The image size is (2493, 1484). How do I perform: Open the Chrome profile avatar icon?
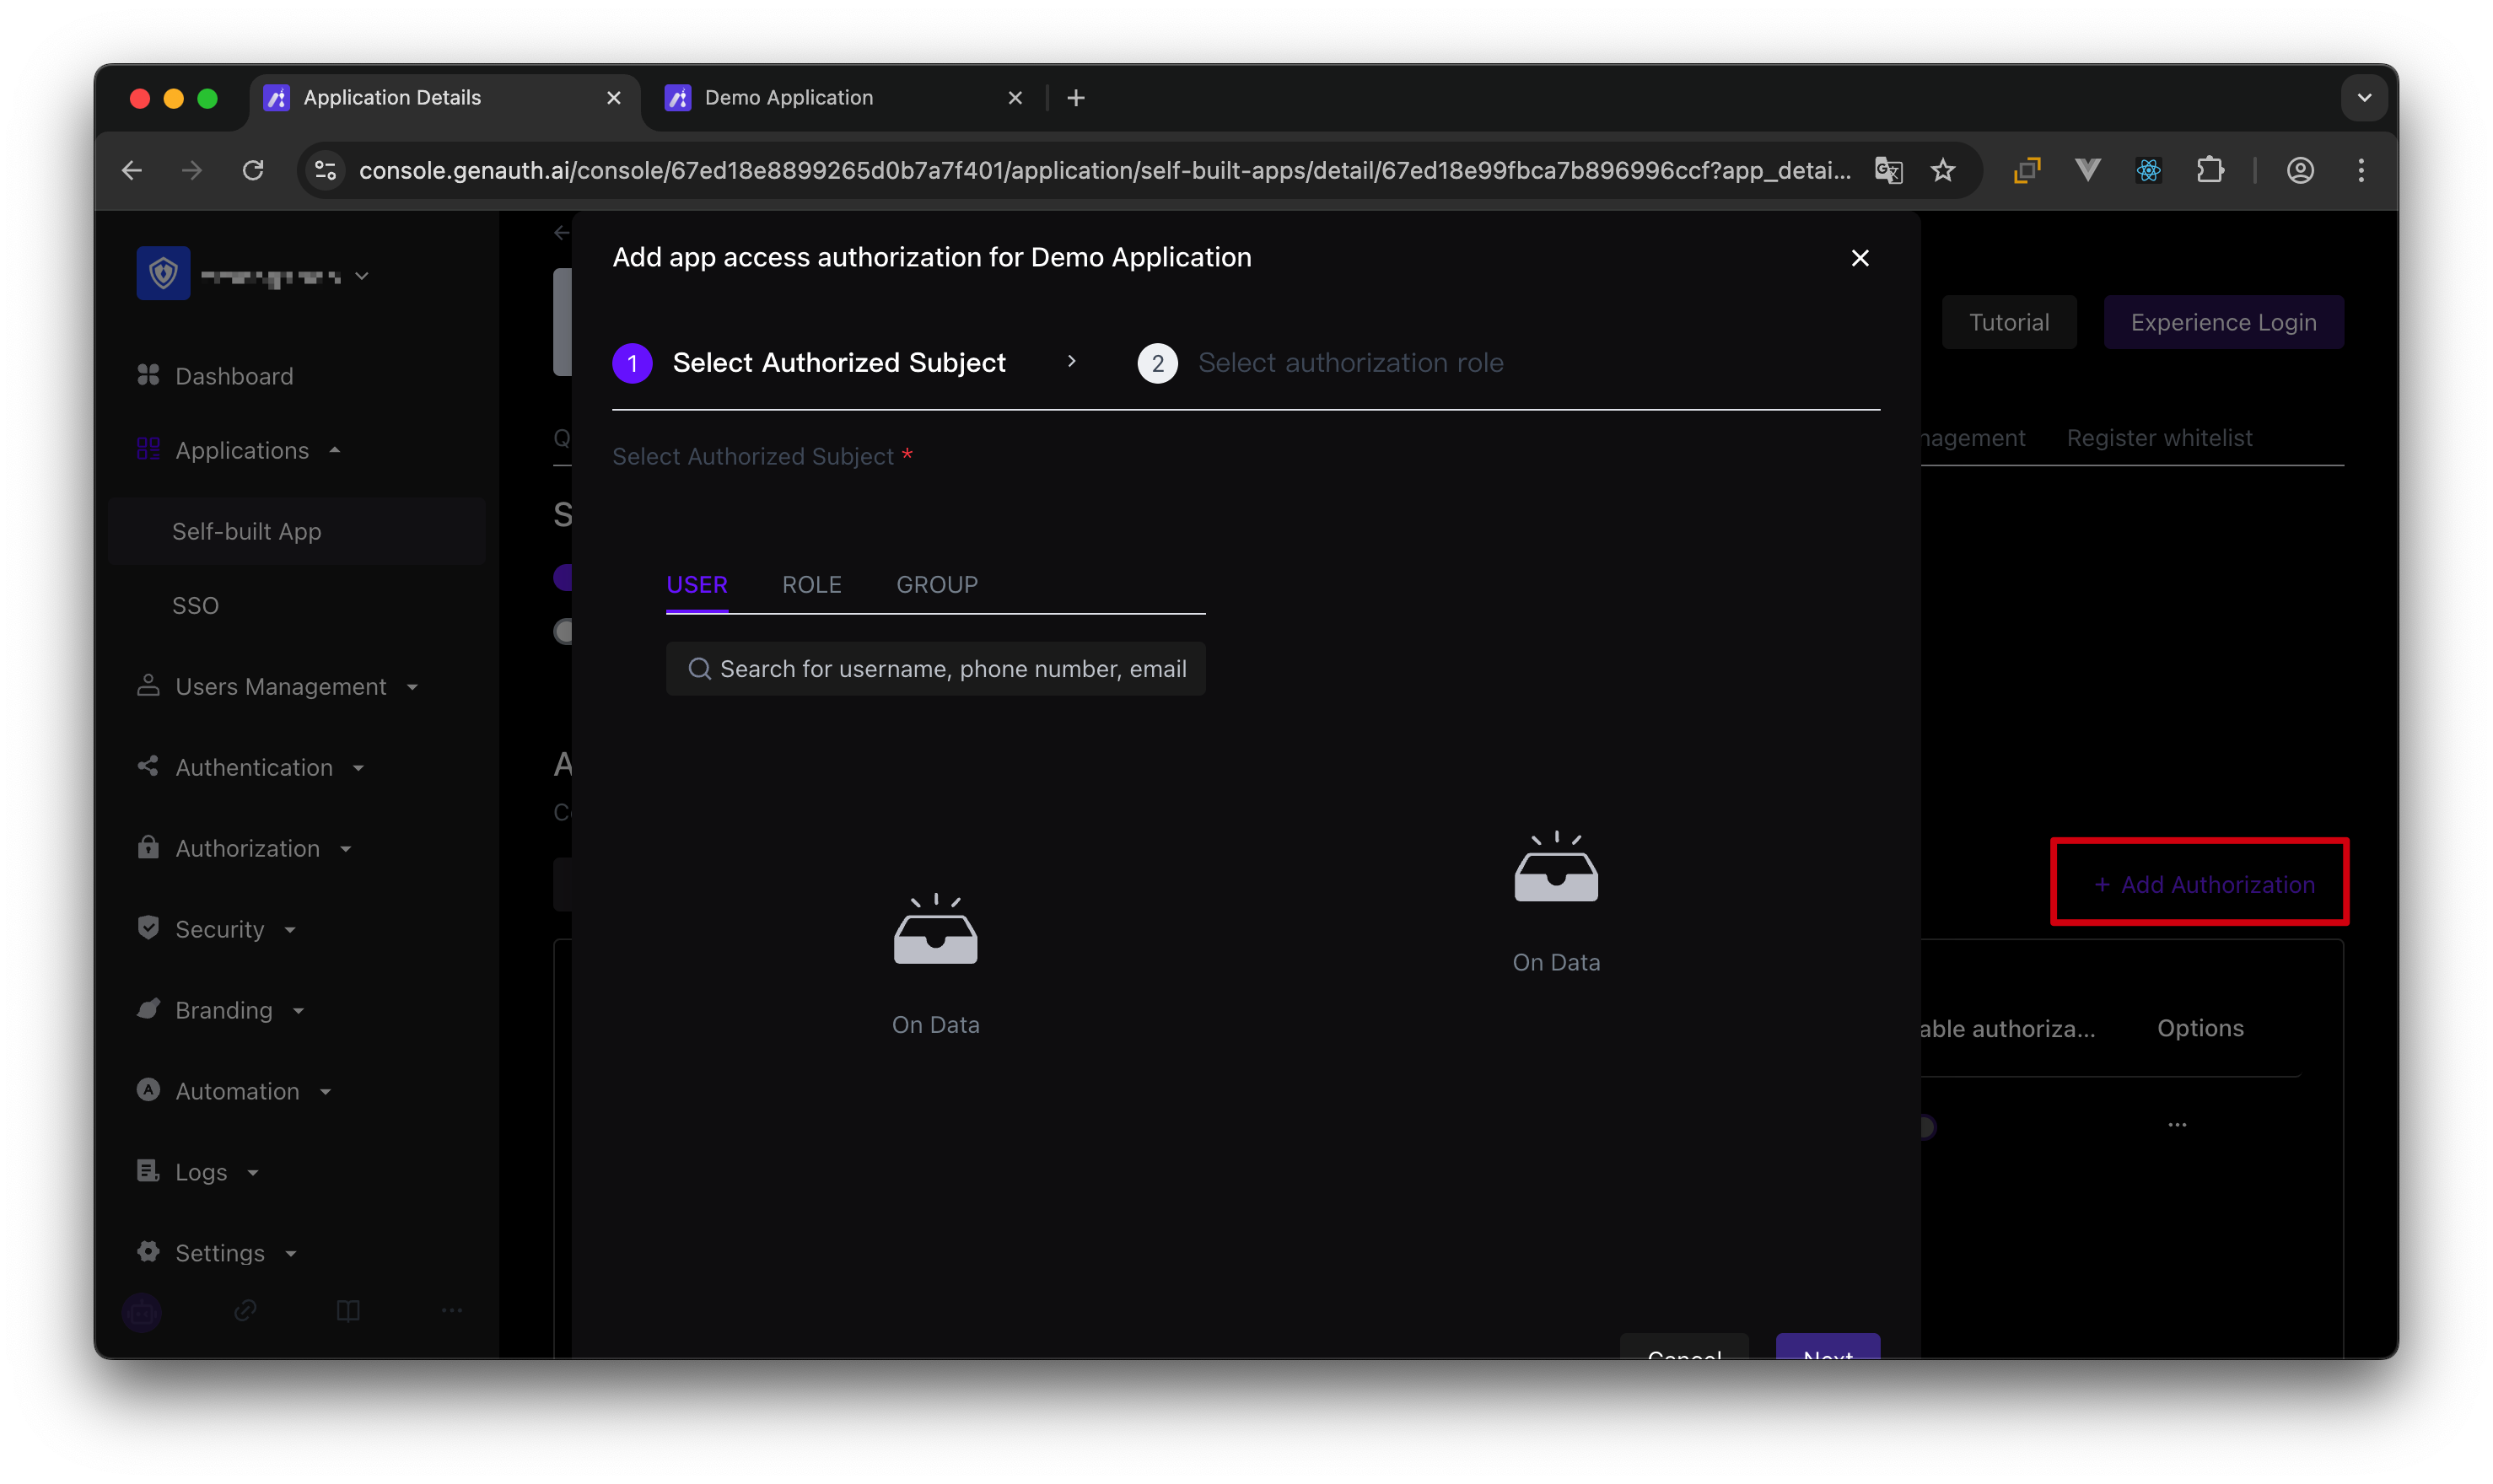pos(2300,171)
